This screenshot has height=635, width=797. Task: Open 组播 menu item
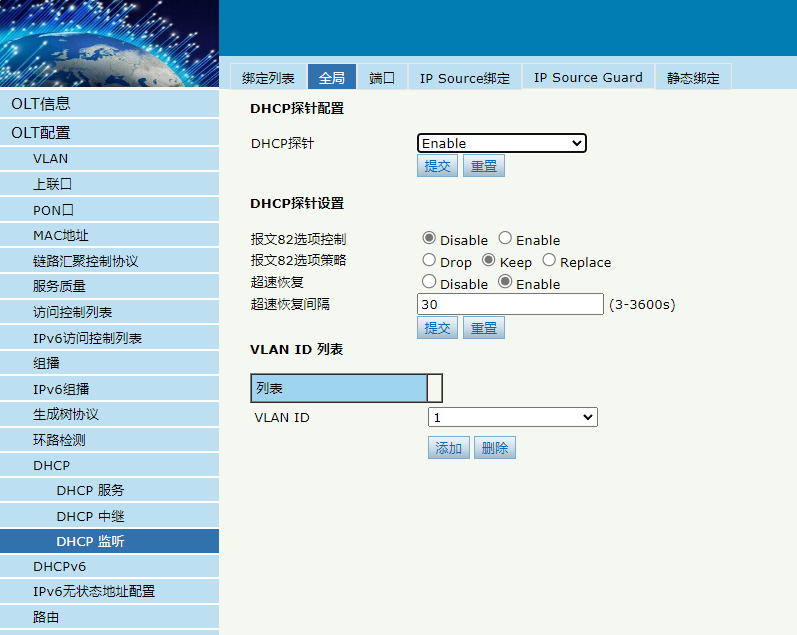click(x=109, y=363)
